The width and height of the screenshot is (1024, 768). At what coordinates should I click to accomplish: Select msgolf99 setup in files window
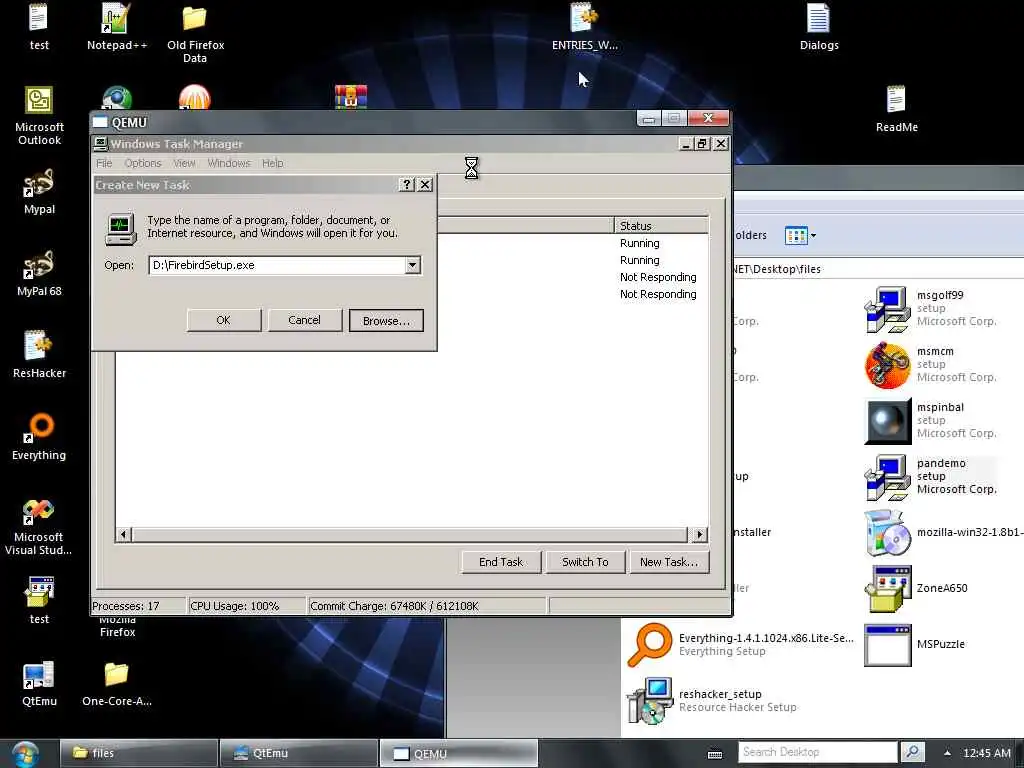click(x=931, y=308)
